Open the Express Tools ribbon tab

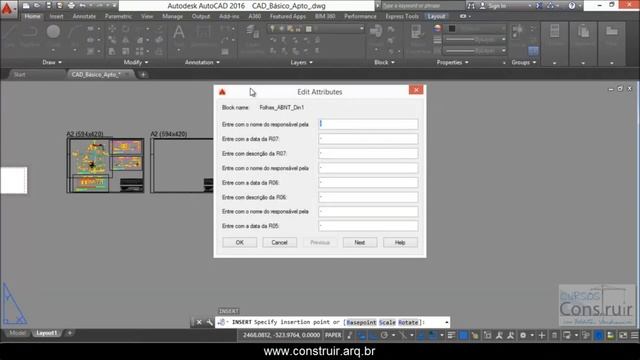(402, 16)
